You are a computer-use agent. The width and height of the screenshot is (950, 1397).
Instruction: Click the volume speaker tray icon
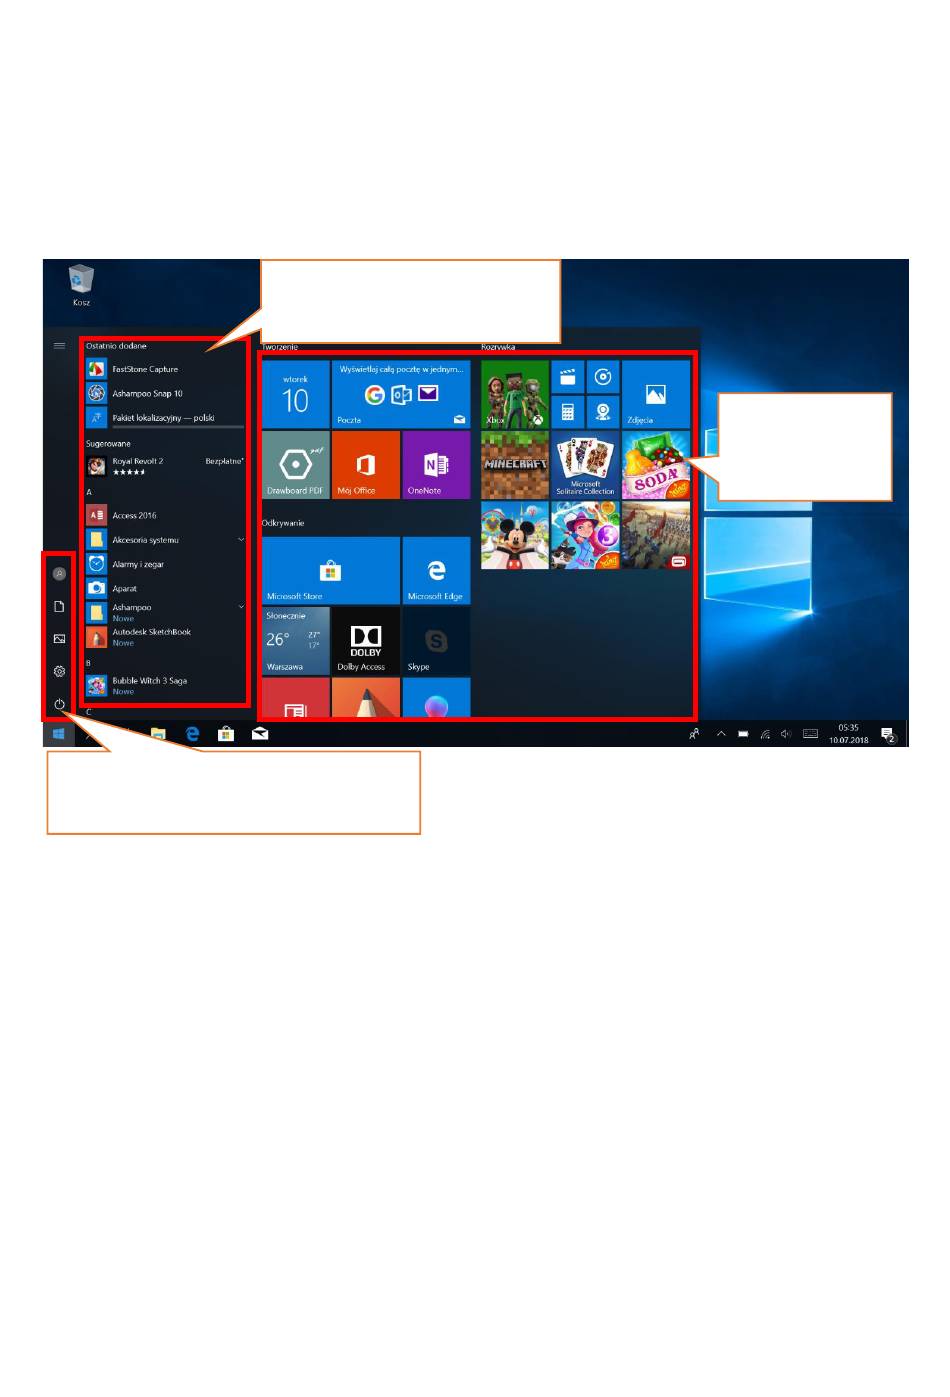pyautogui.click(x=786, y=734)
